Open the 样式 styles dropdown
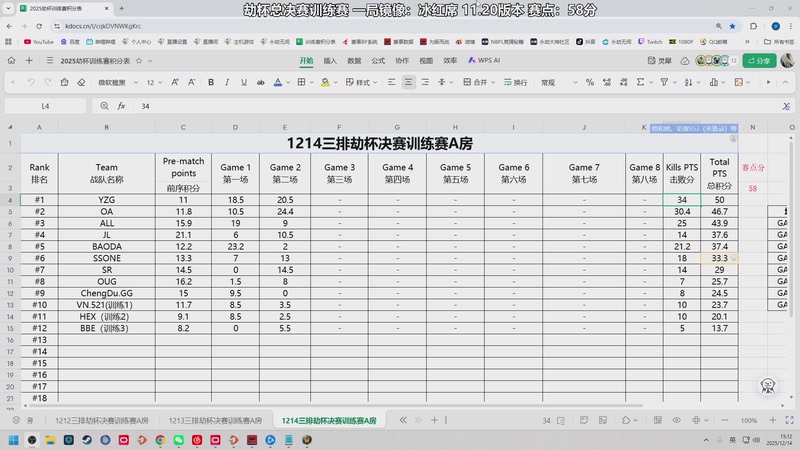The image size is (800, 450). click(x=361, y=82)
